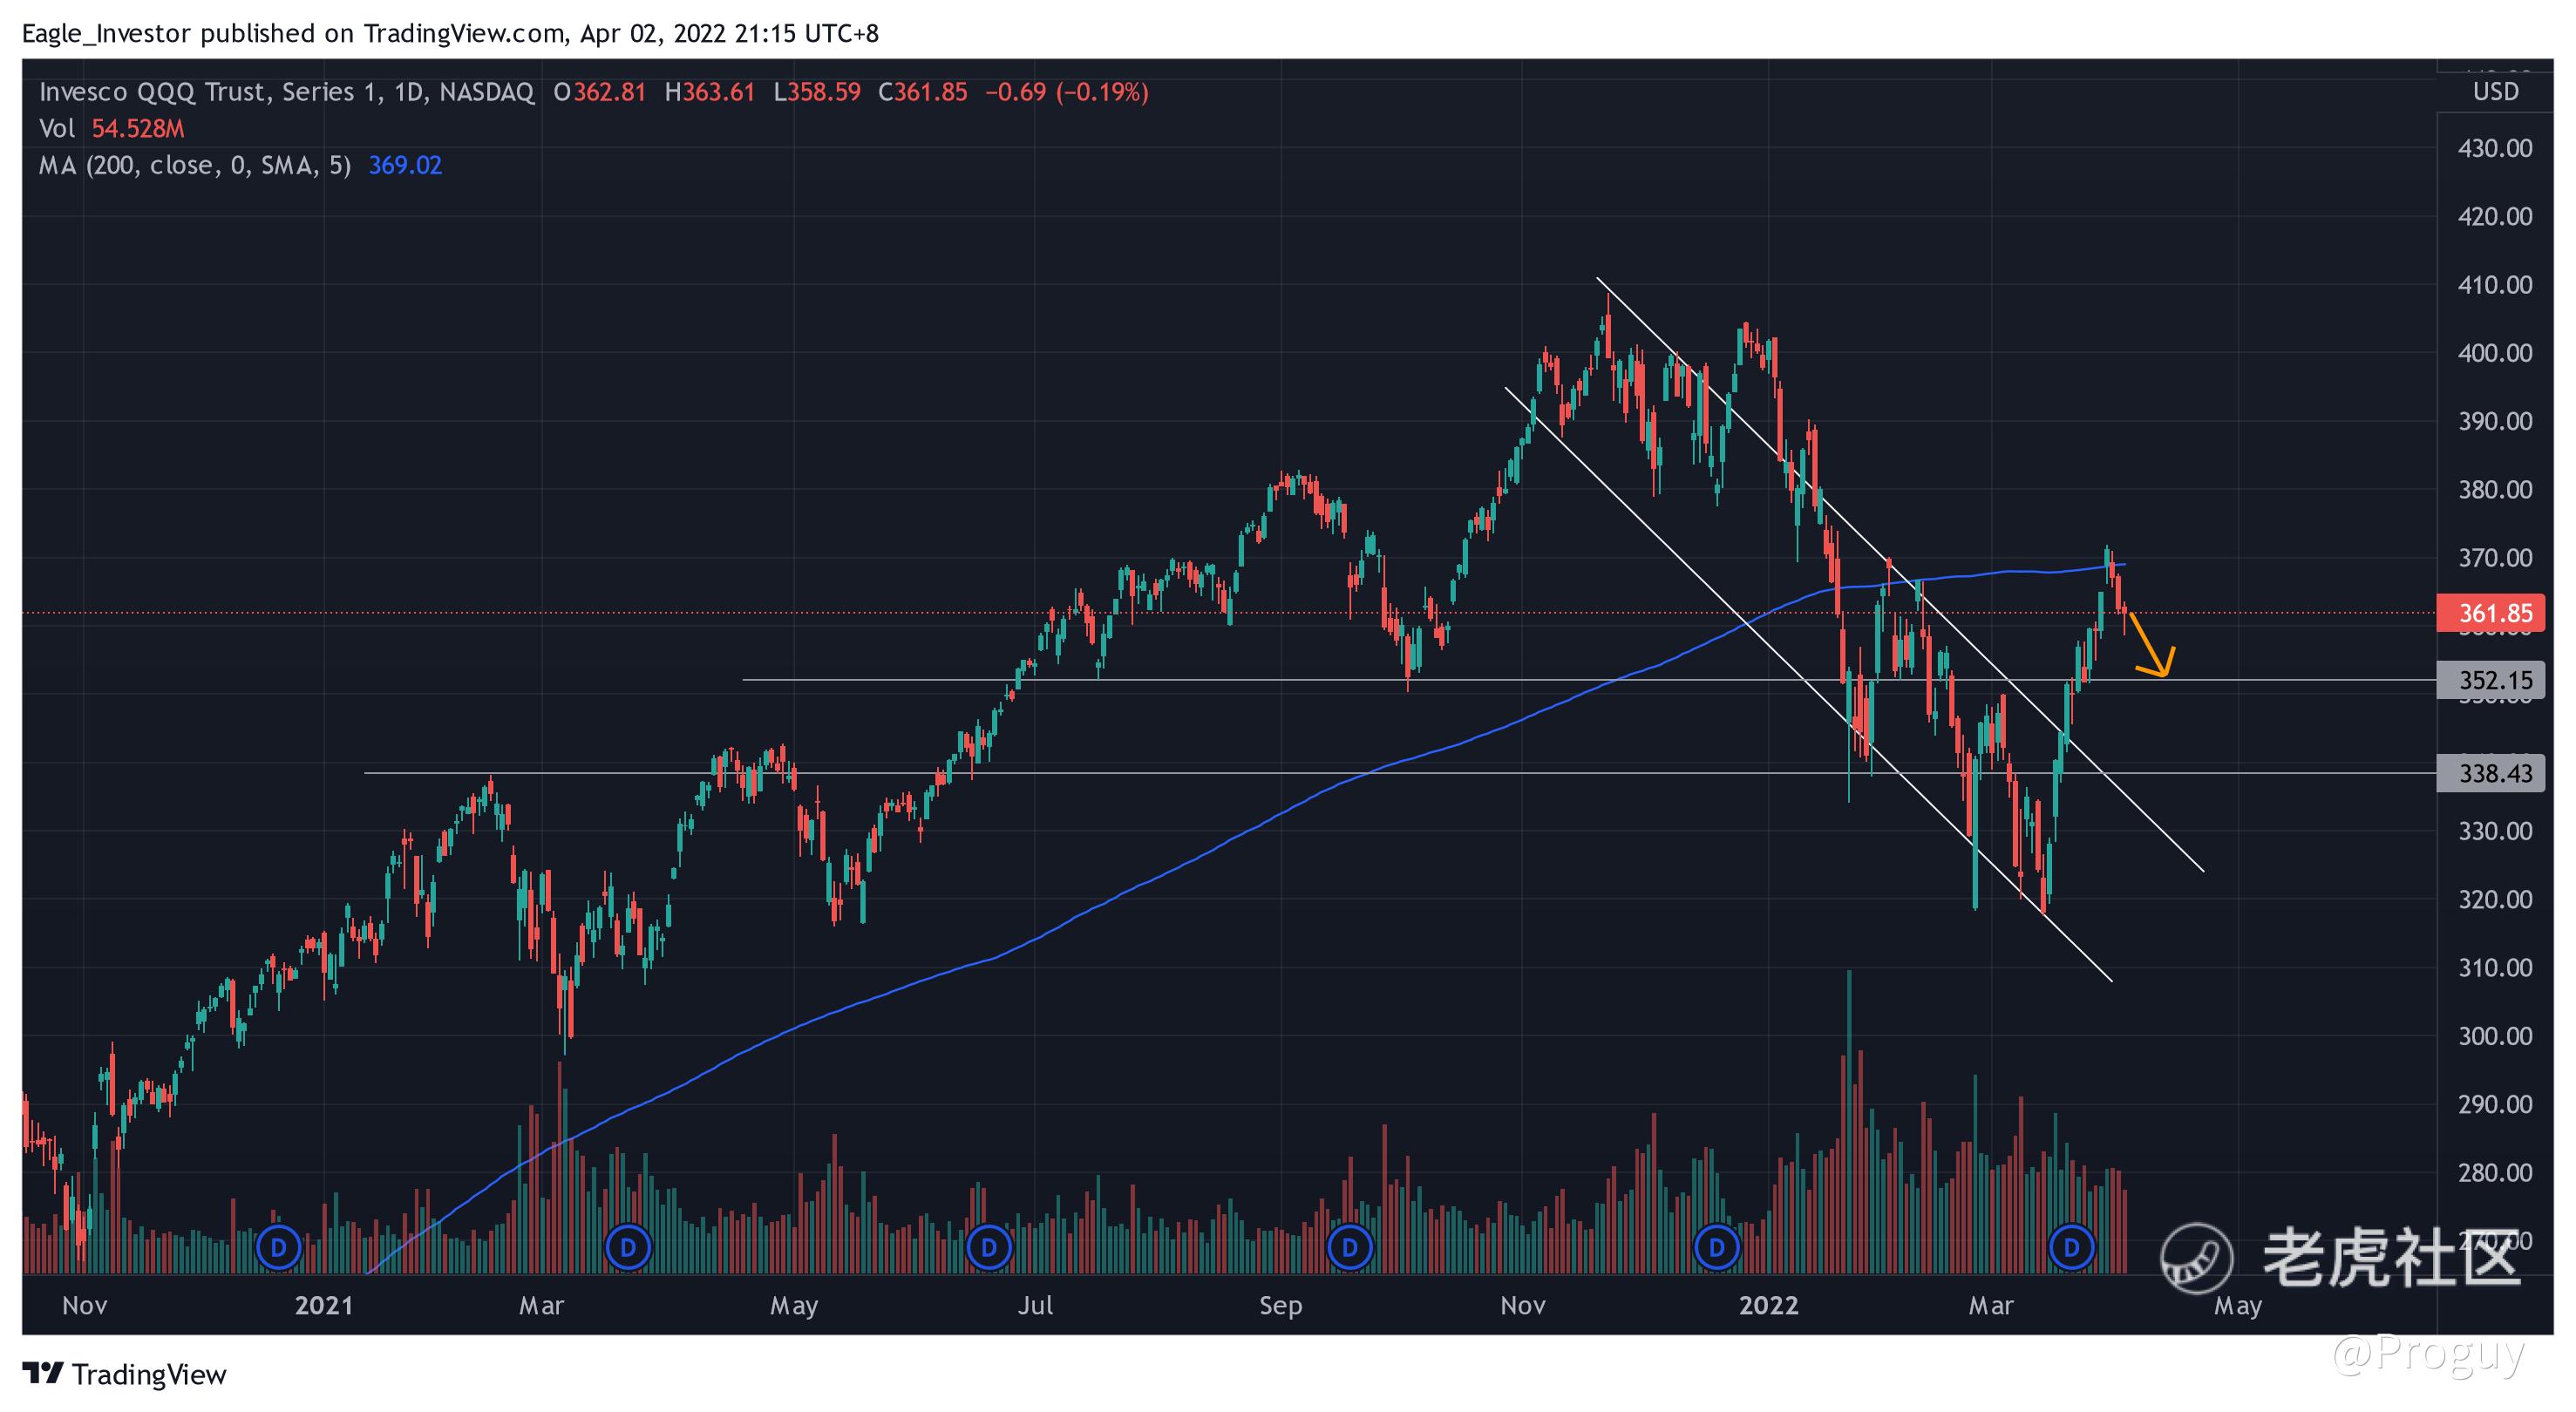Click the dividend D marker before 2022
The image size is (2576, 1412).
tap(1717, 1247)
